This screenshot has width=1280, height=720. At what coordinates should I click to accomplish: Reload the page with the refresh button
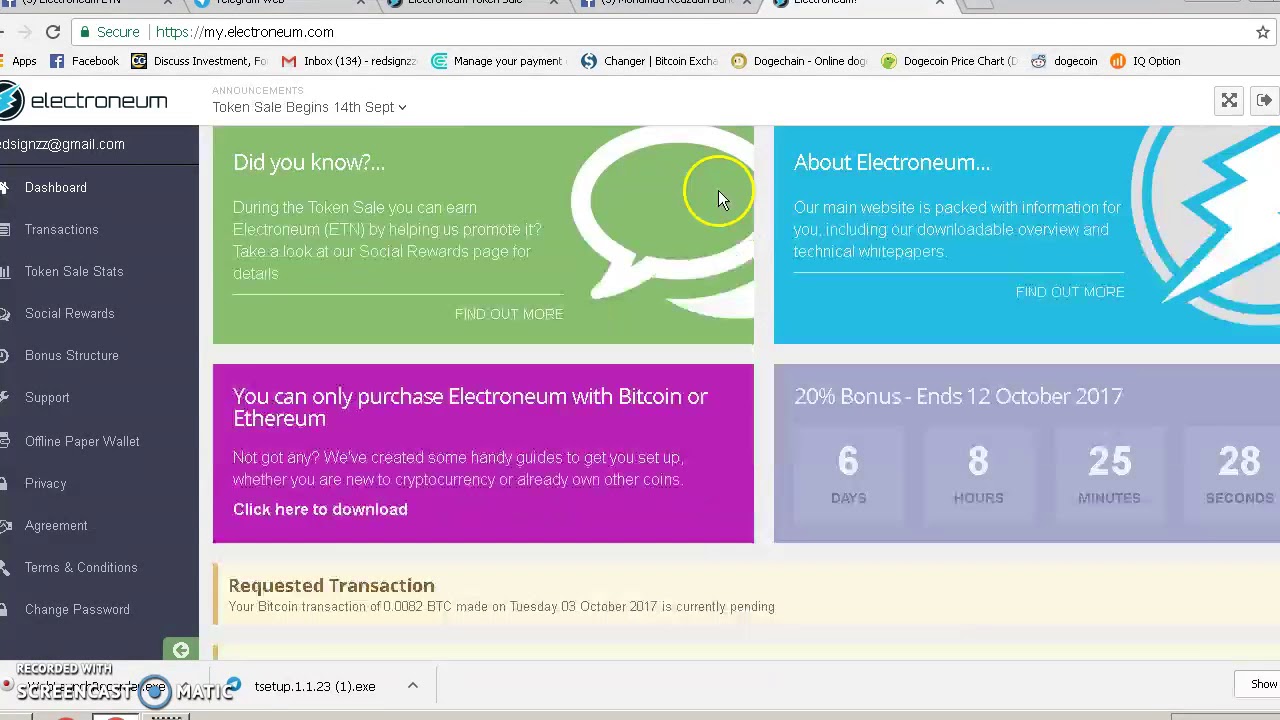tap(53, 32)
